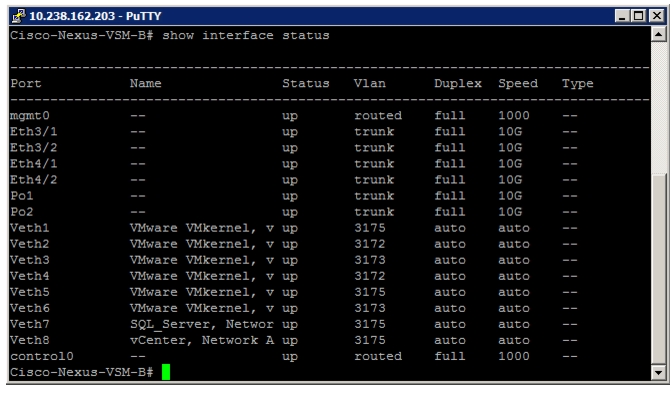Click the Eth3/1 port entry
672x413 pixels.
(34, 132)
